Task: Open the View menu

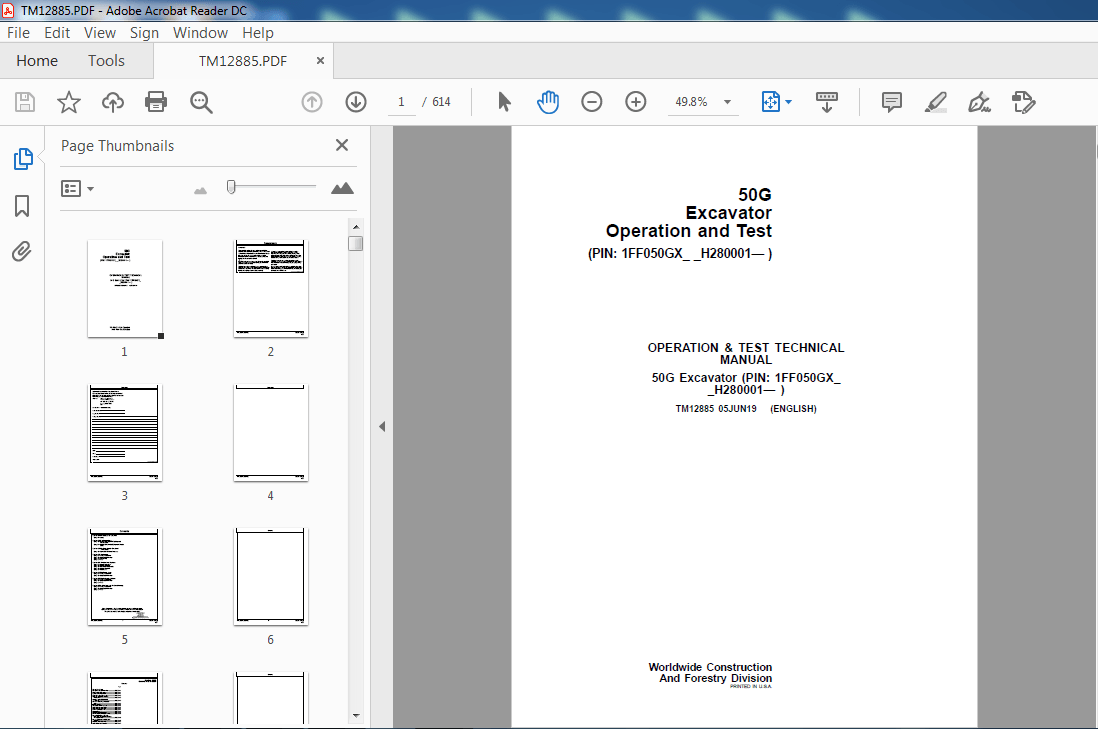Action: pos(100,32)
